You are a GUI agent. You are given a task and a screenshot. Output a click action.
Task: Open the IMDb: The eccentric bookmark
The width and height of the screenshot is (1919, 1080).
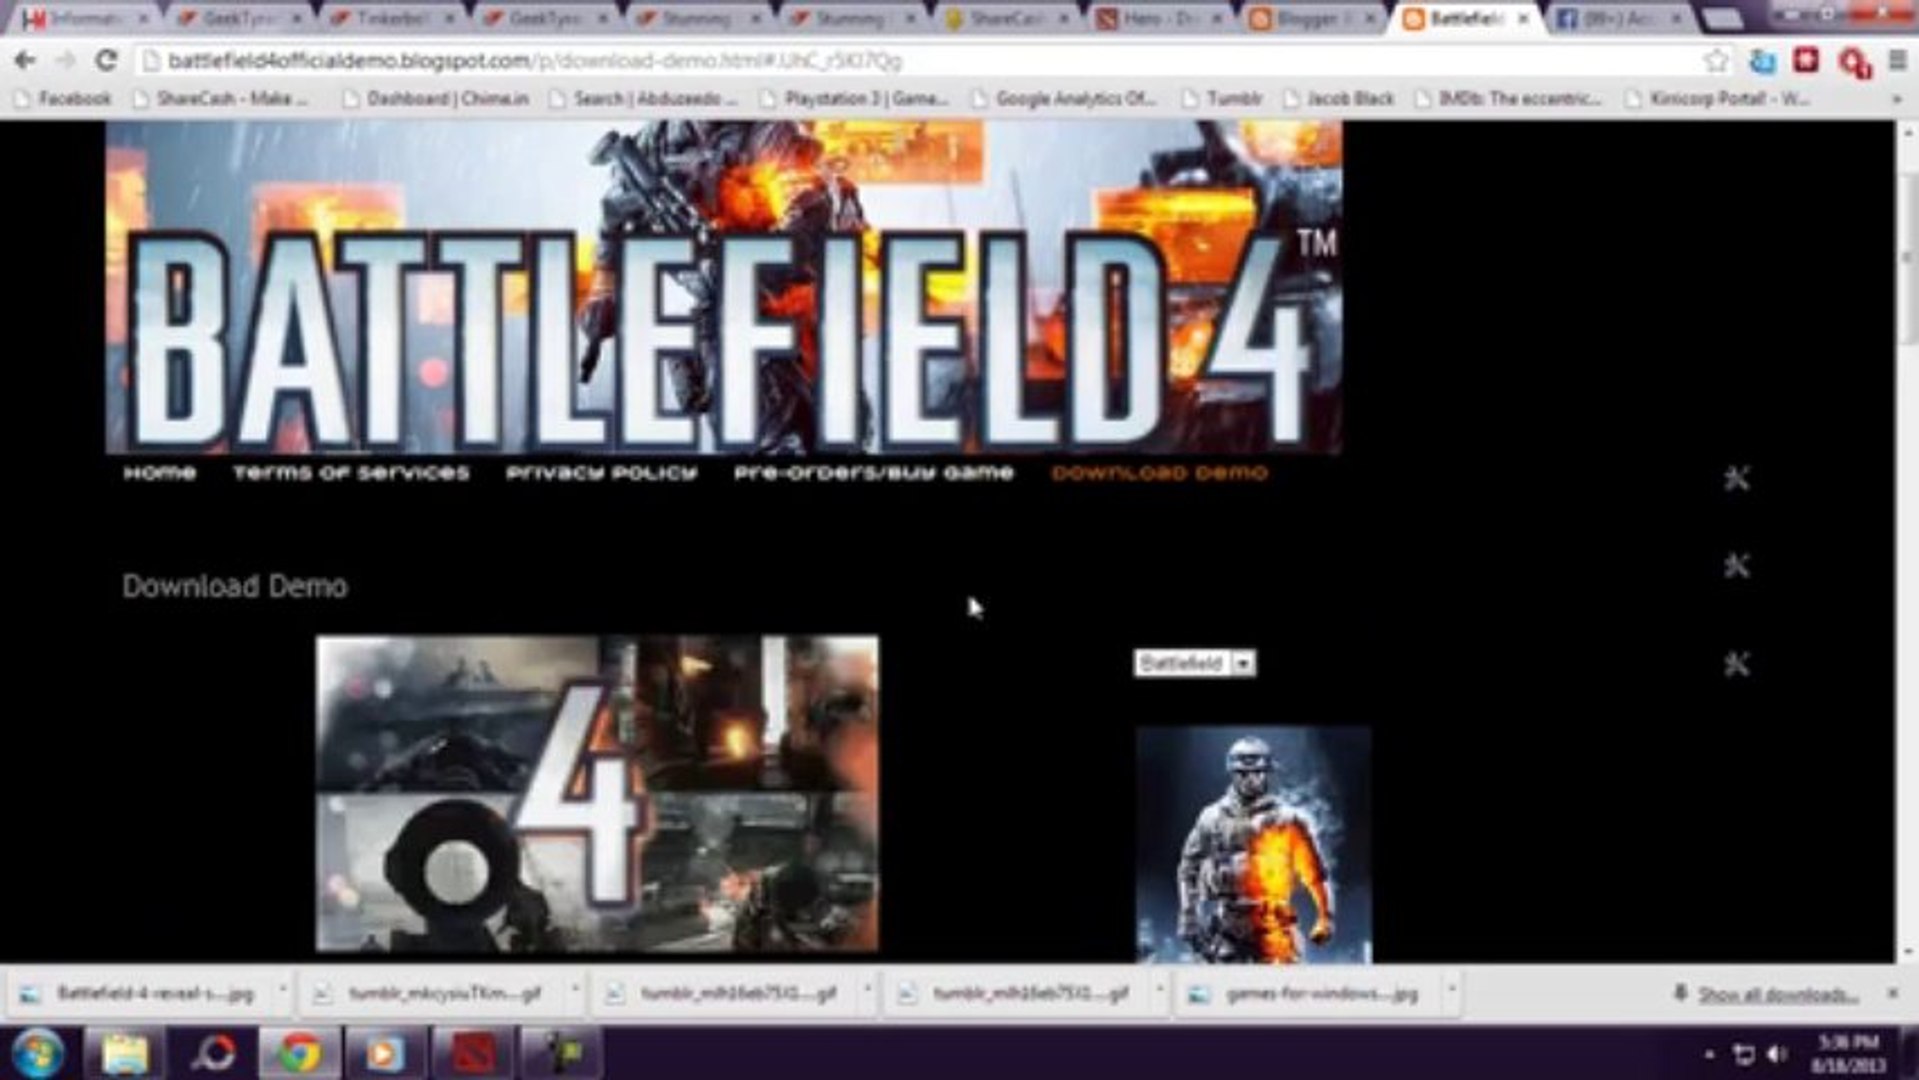(x=1509, y=99)
